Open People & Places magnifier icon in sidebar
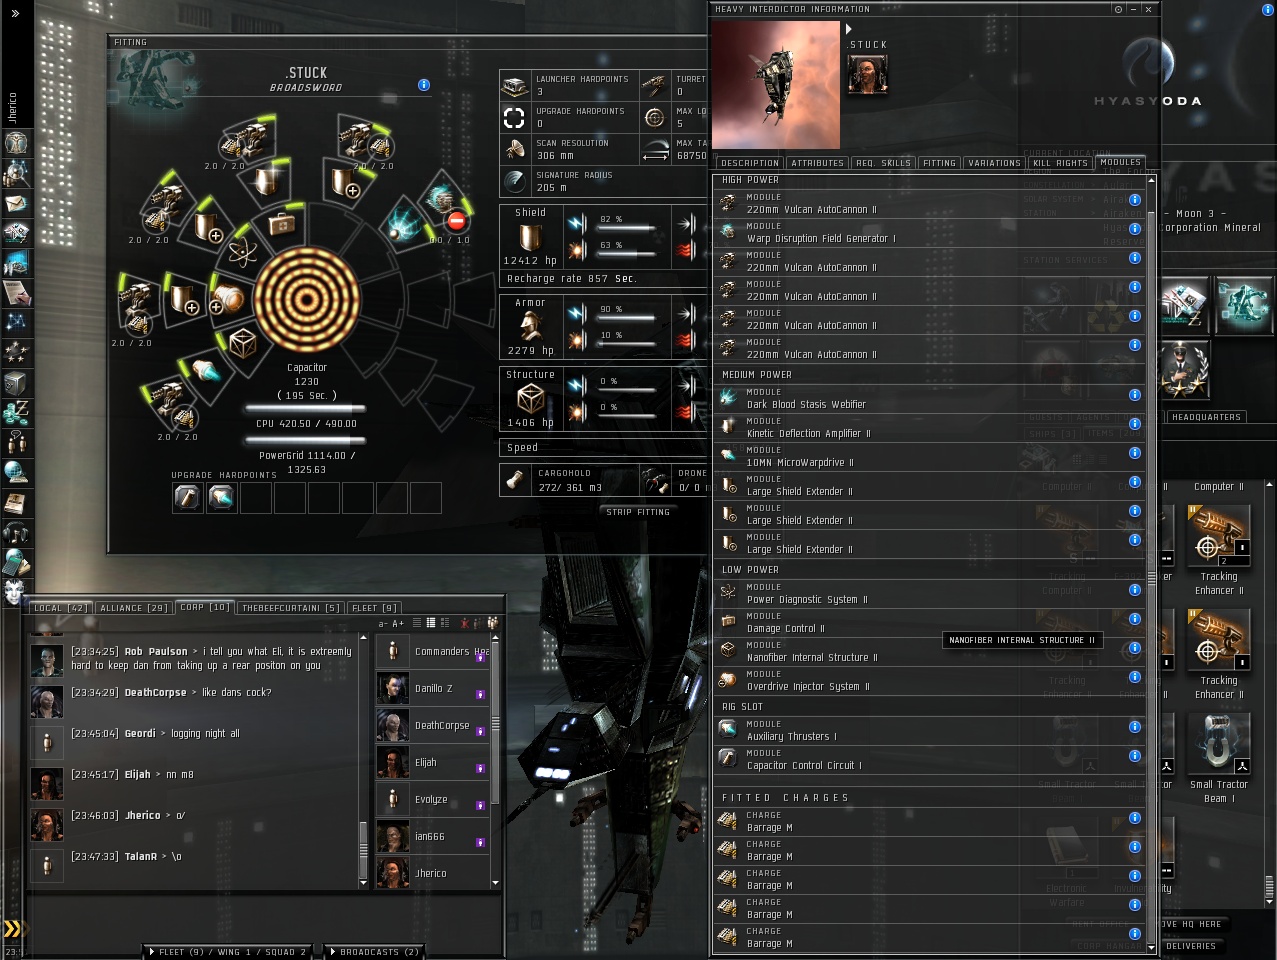 click(16, 174)
